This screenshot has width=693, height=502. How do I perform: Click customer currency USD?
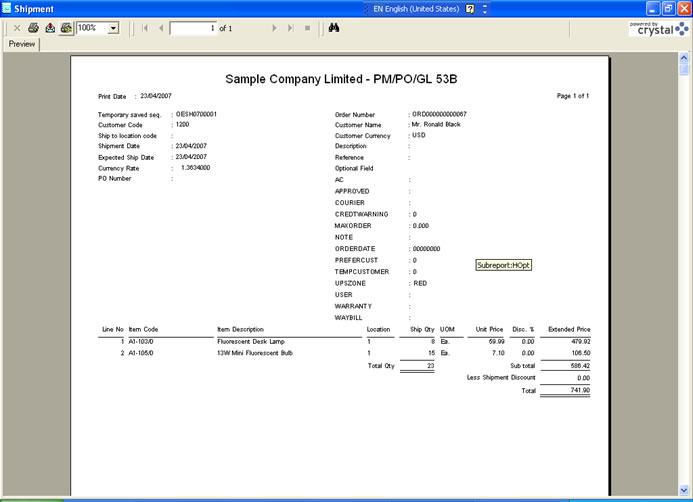419,135
